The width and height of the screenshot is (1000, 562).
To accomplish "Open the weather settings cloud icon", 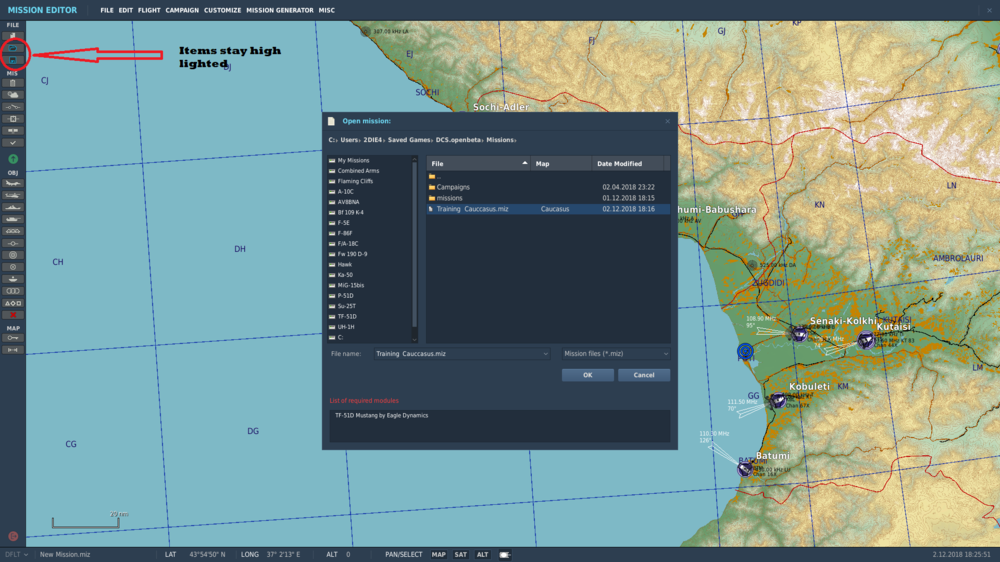I will tap(13, 94).
